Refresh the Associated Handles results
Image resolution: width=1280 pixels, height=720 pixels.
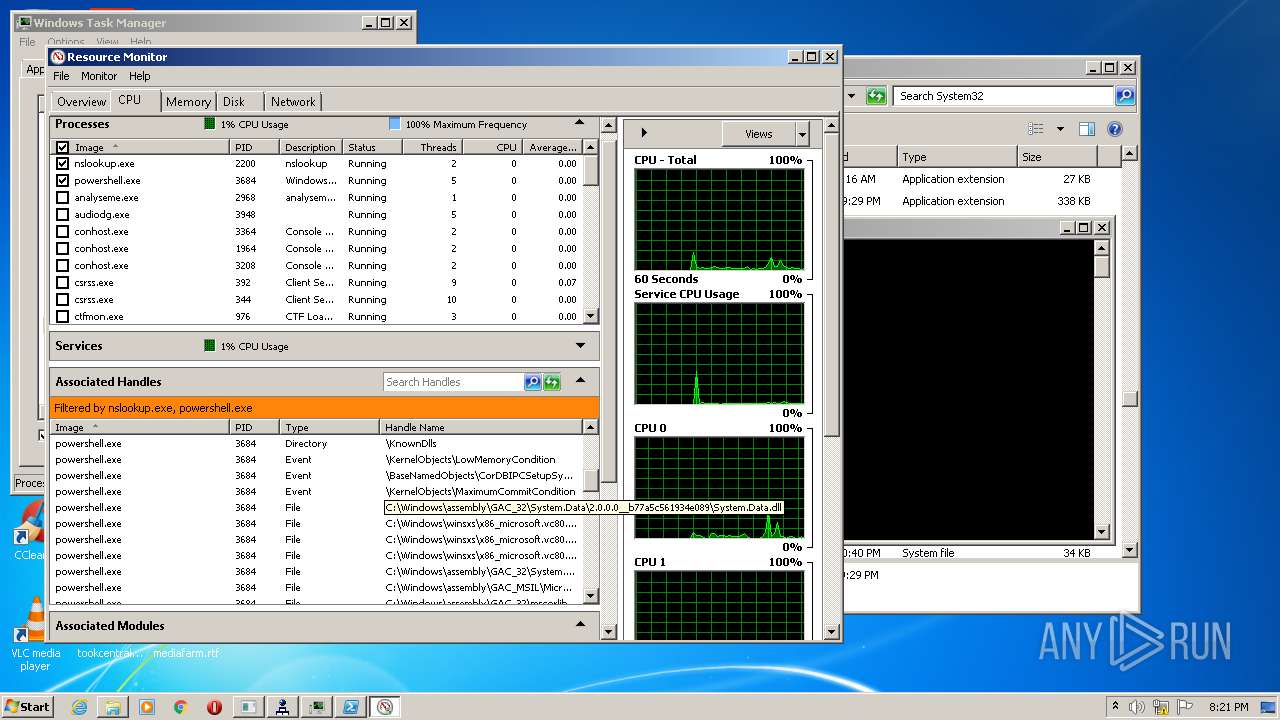coord(552,382)
